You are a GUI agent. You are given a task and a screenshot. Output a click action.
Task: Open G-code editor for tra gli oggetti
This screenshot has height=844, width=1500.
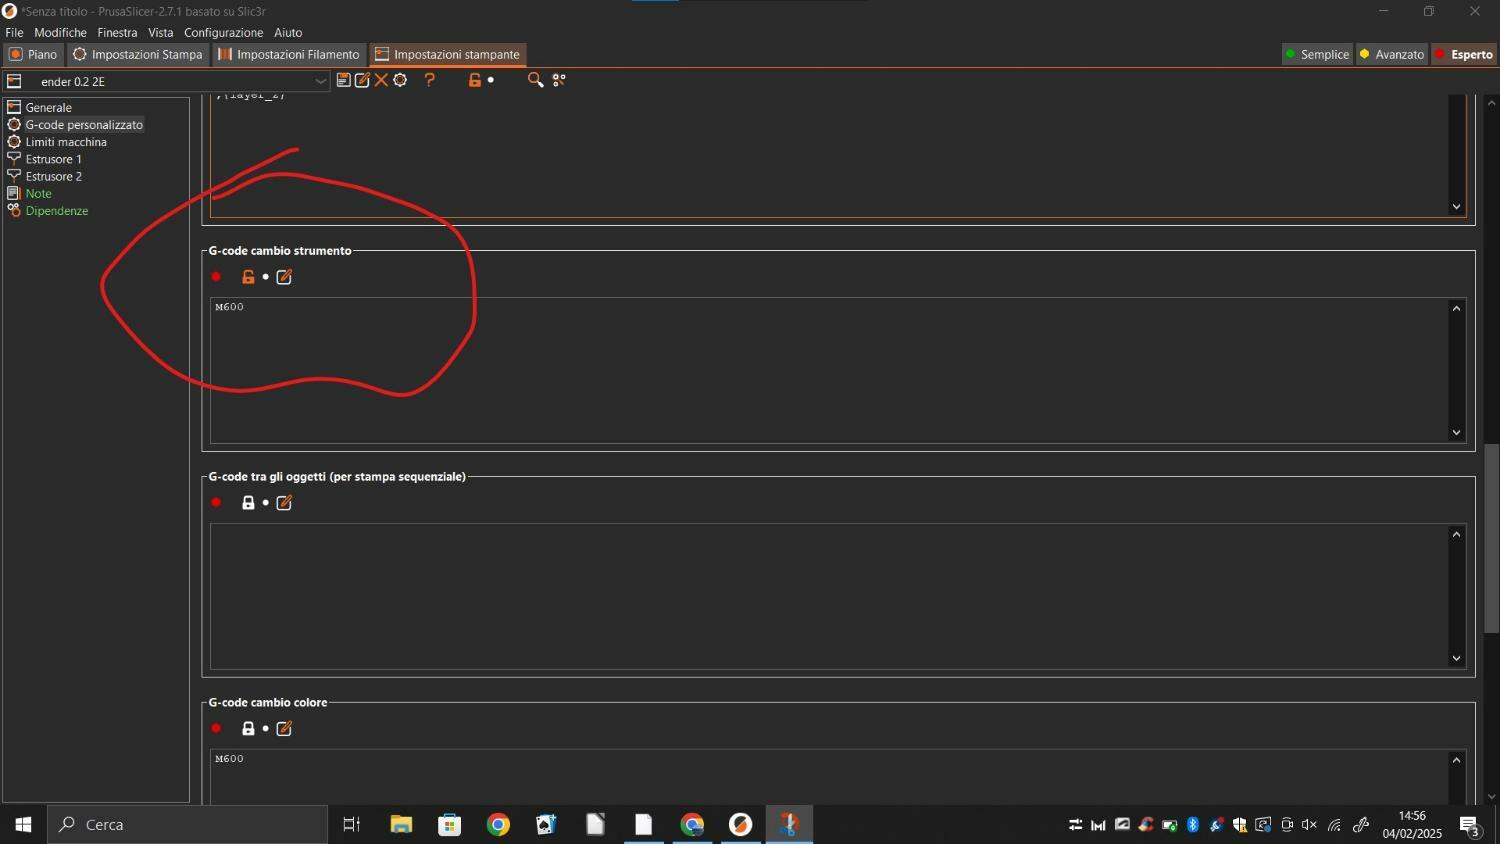[284, 503]
